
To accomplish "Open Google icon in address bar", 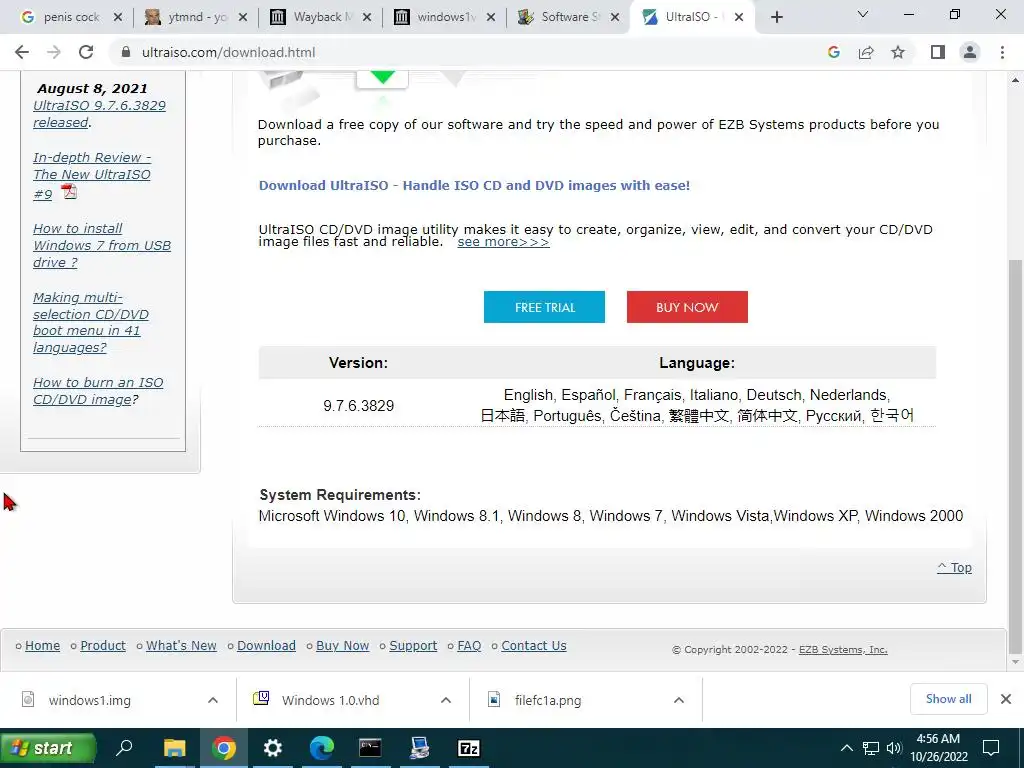I will tap(833, 52).
